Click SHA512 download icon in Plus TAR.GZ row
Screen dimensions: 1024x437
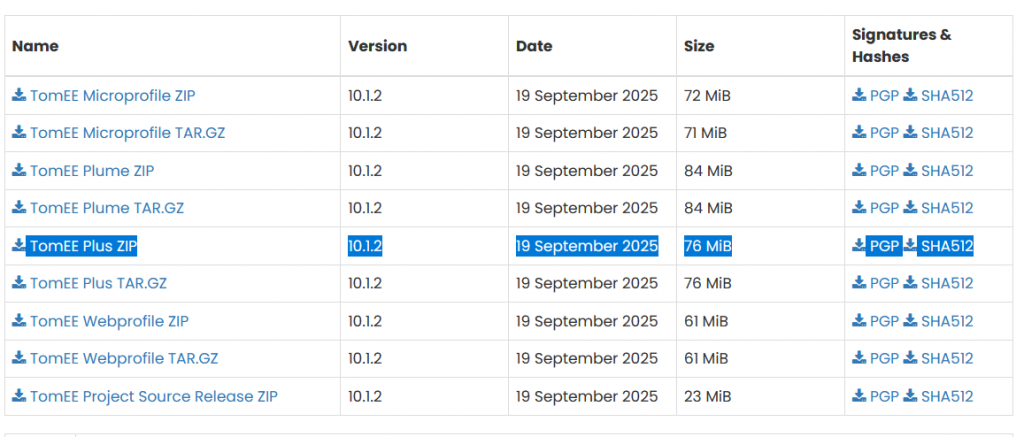tap(910, 283)
